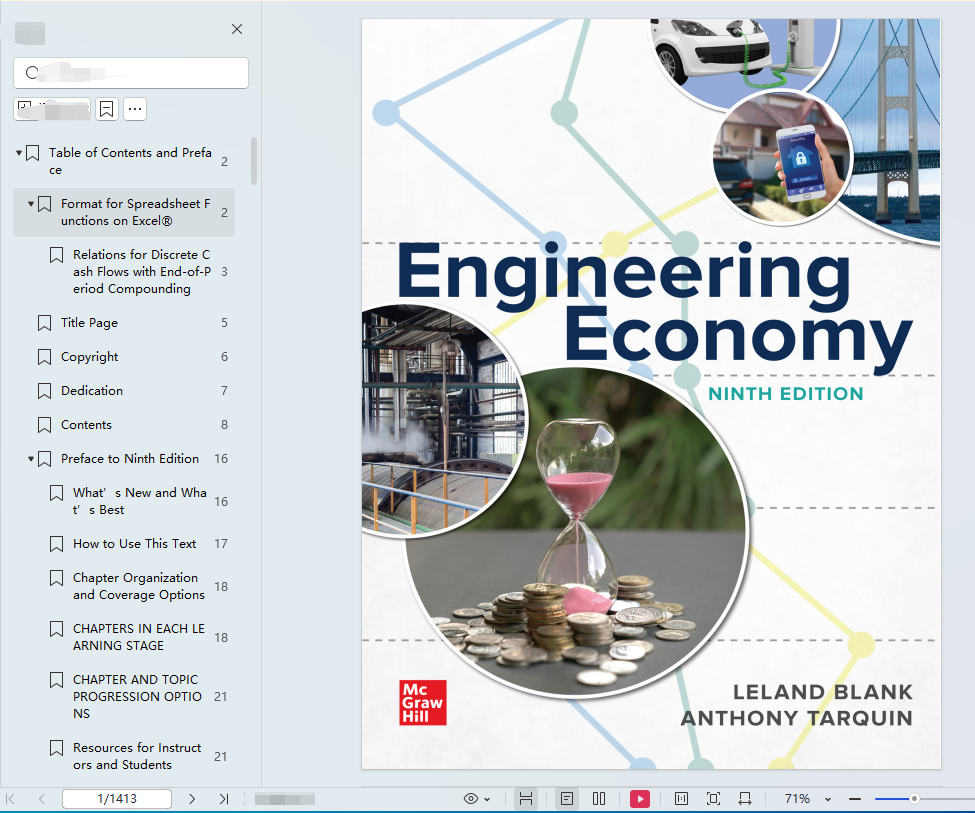
Task: Go to next page
Action: point(192,799)
